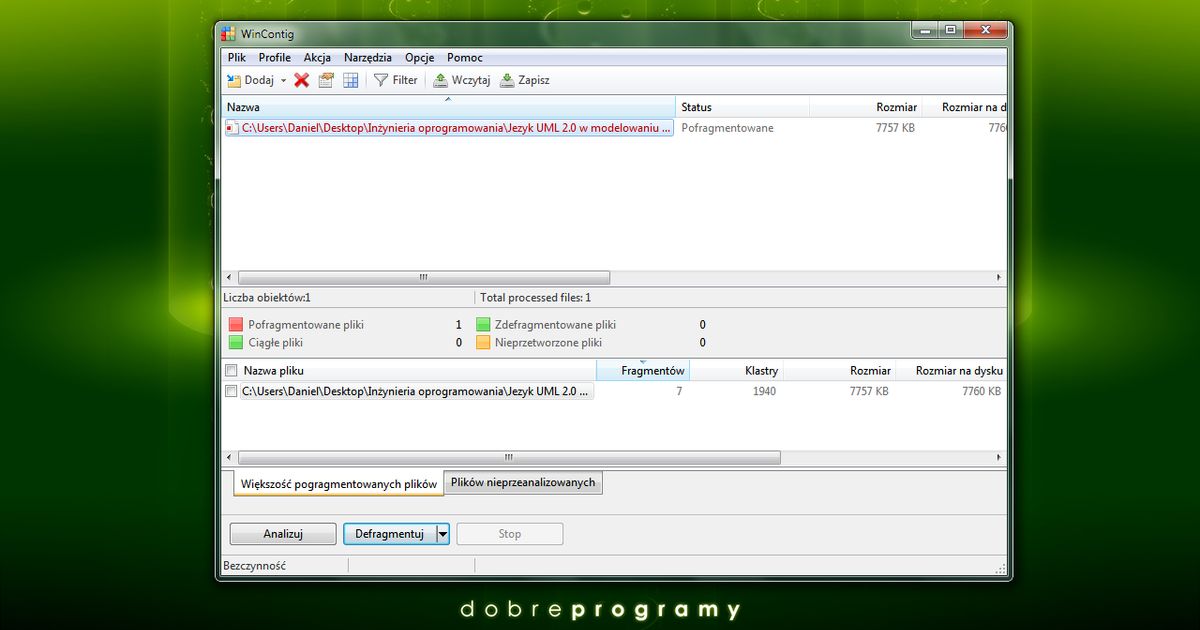
Task: Click the WinContig title bar icon
Action: 229,34
